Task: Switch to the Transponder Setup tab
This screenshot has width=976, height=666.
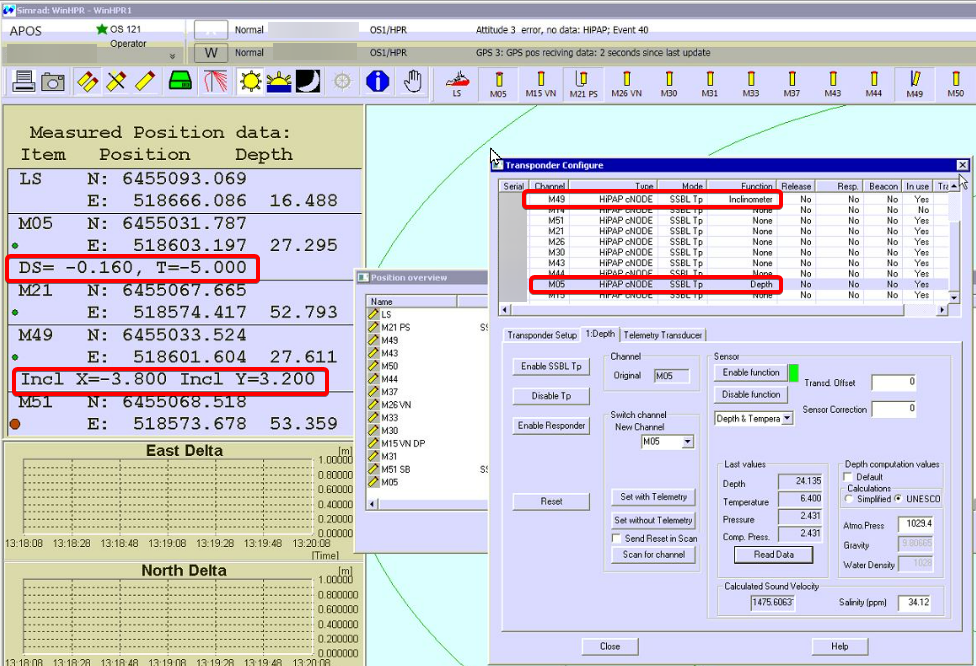Action: (x=540, y=335)
